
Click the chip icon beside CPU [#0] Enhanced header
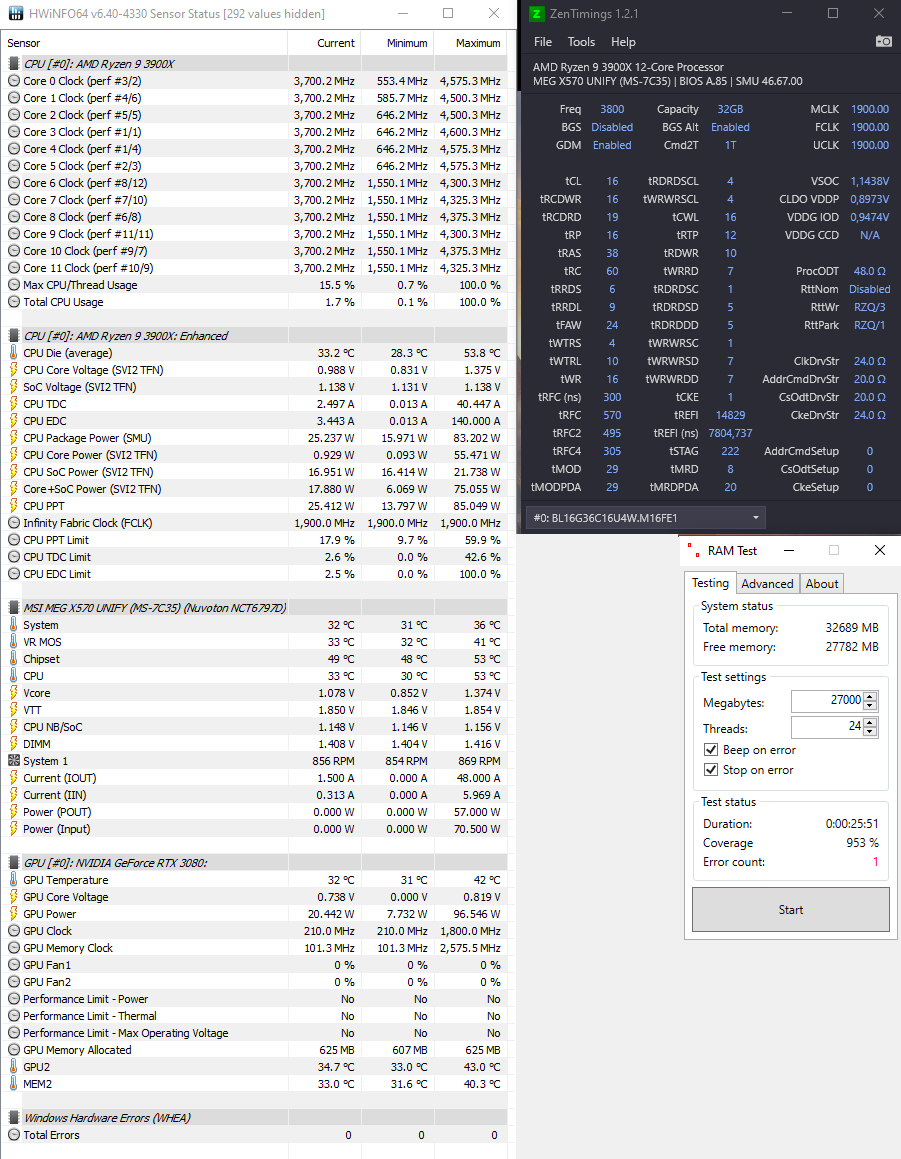point(14,336)
